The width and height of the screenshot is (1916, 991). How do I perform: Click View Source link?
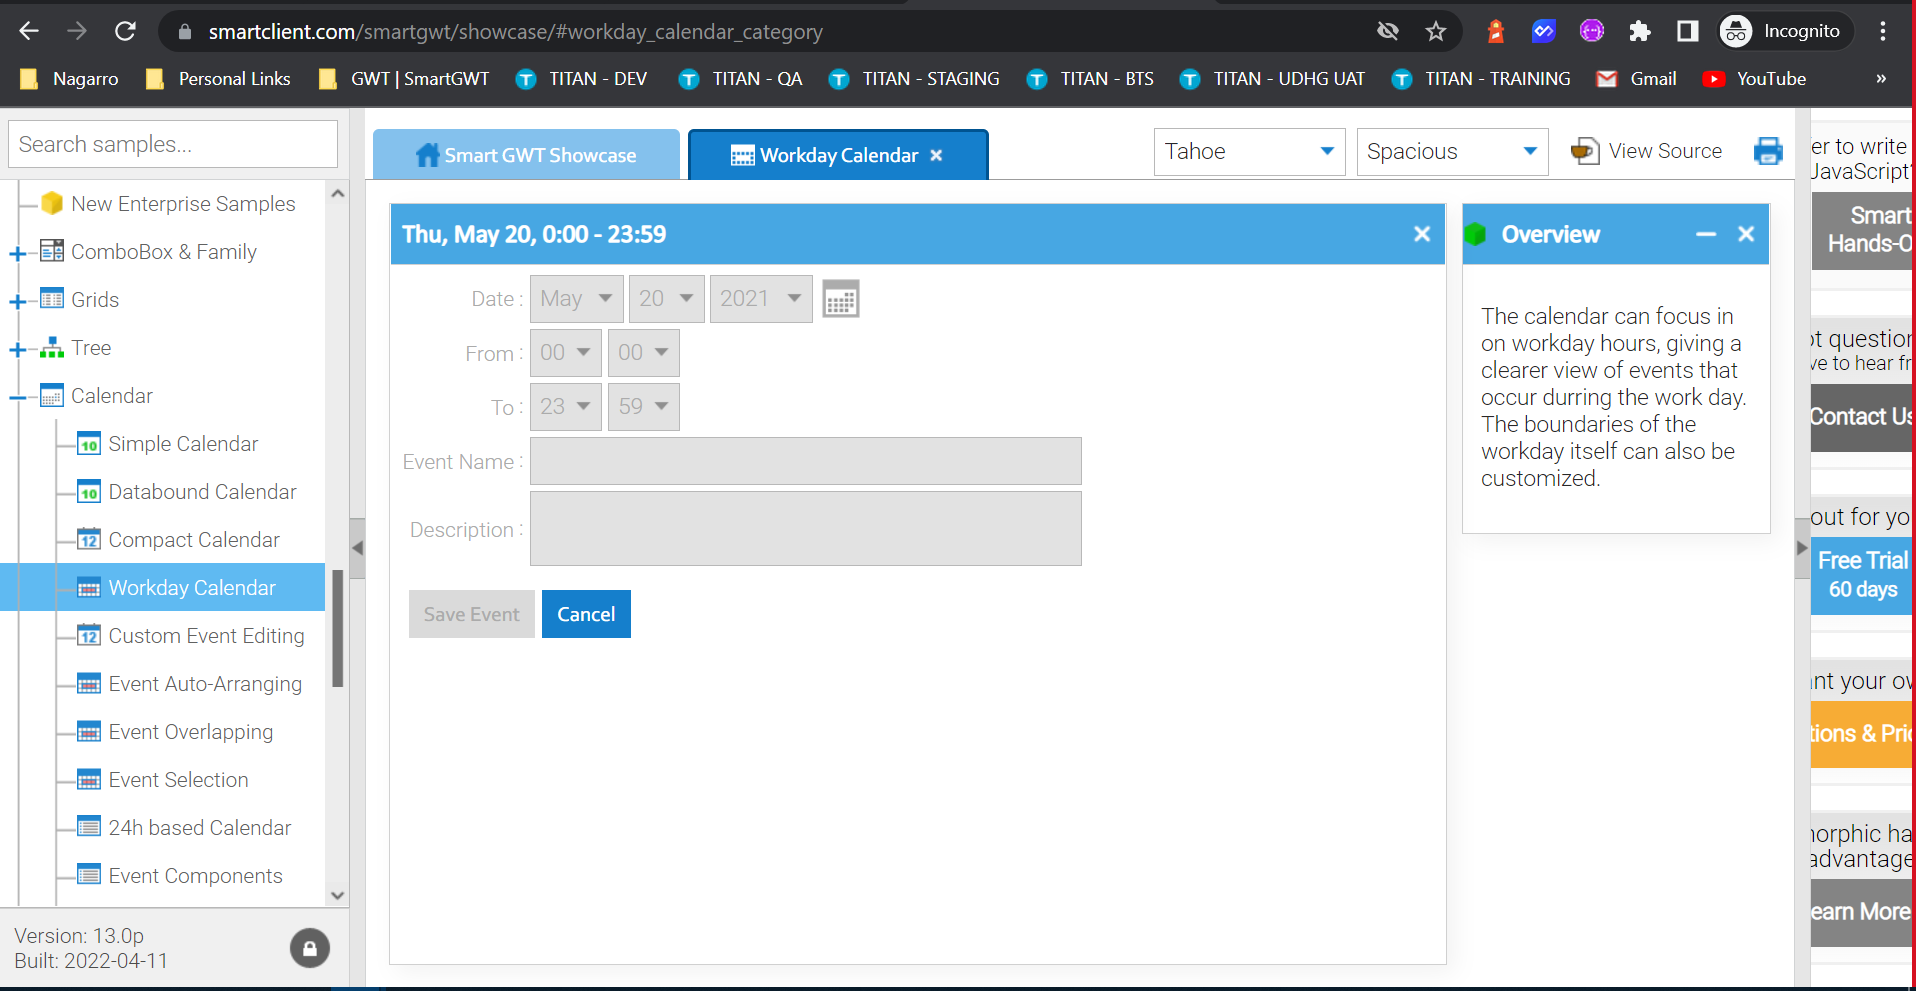[1664, 151]
